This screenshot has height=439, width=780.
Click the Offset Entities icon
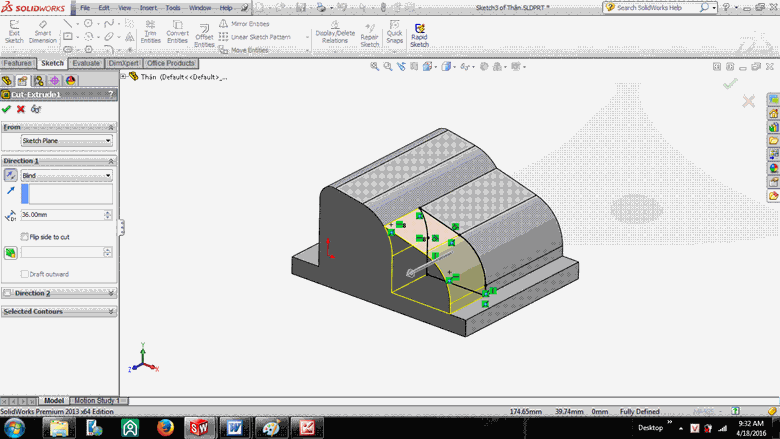[204, 34]
